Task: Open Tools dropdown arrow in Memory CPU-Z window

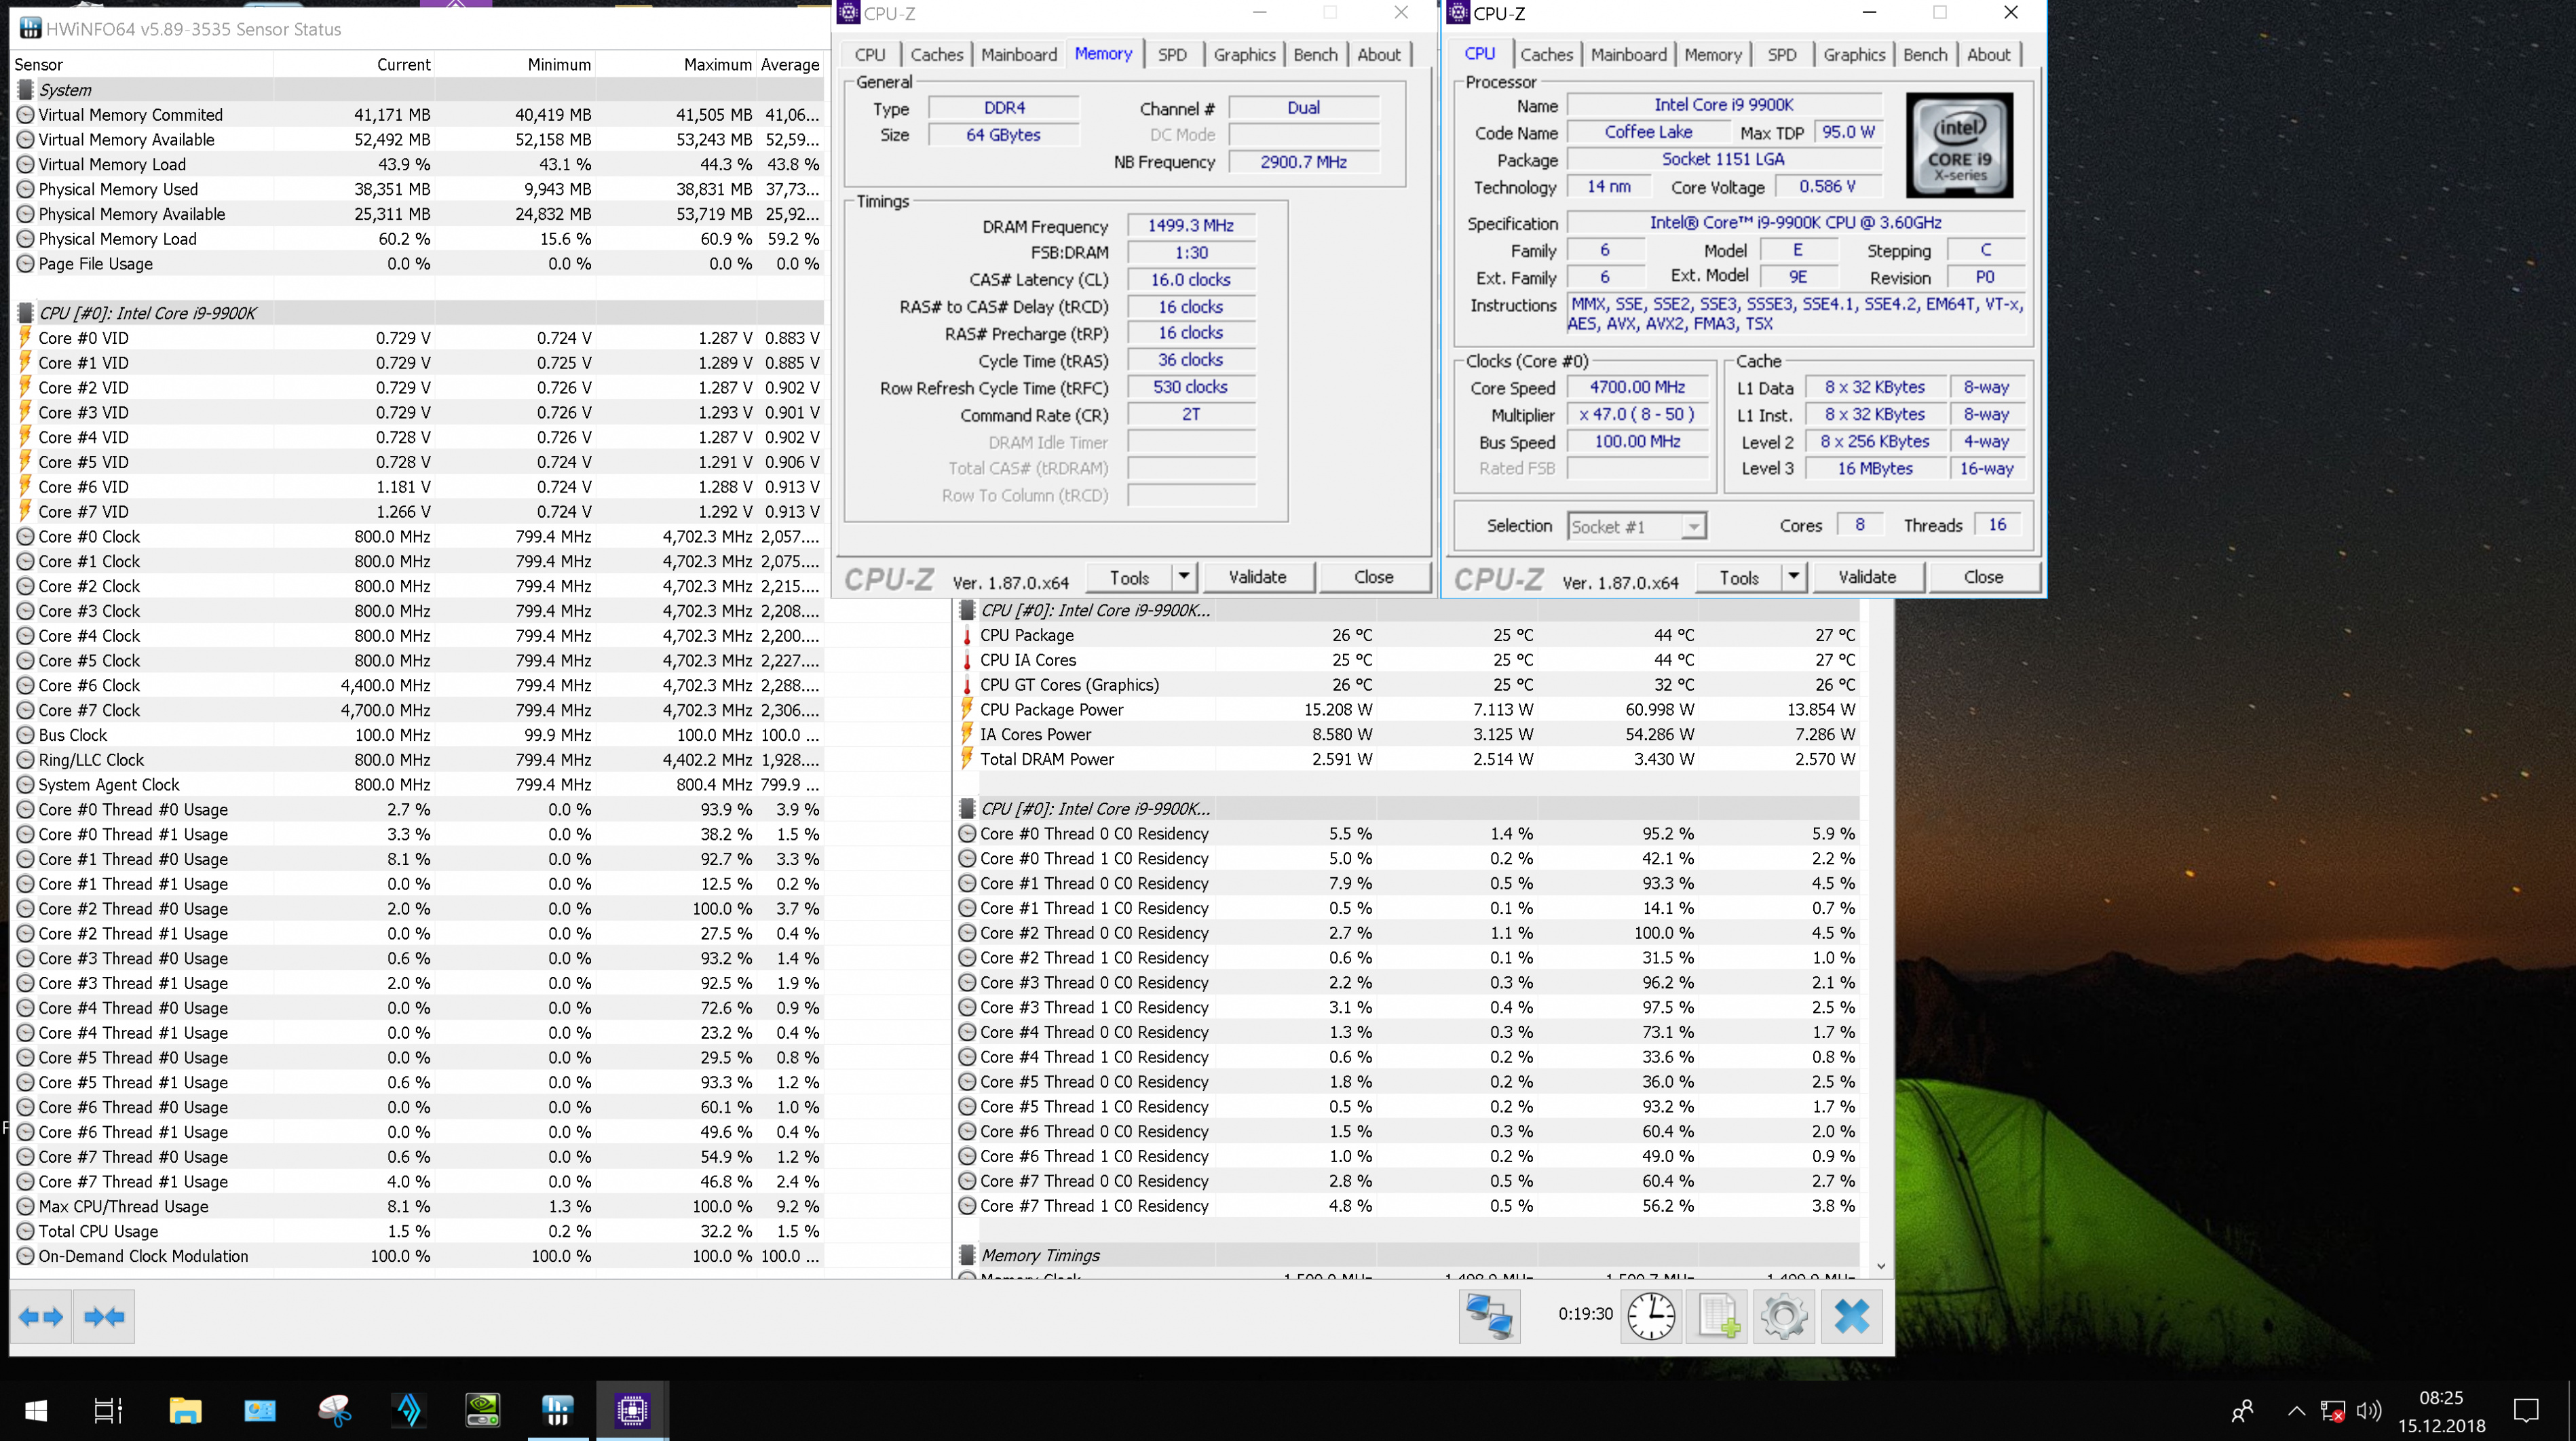Action: pyautogui.click(x=1183, y=576)
